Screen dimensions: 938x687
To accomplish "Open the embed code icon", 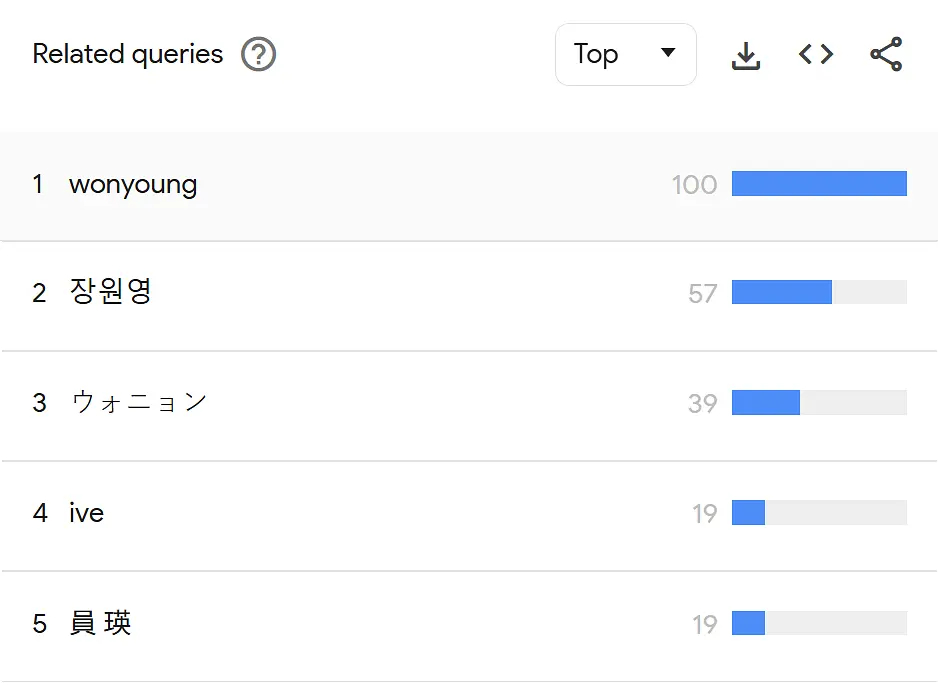I will (x=816, y=54).
